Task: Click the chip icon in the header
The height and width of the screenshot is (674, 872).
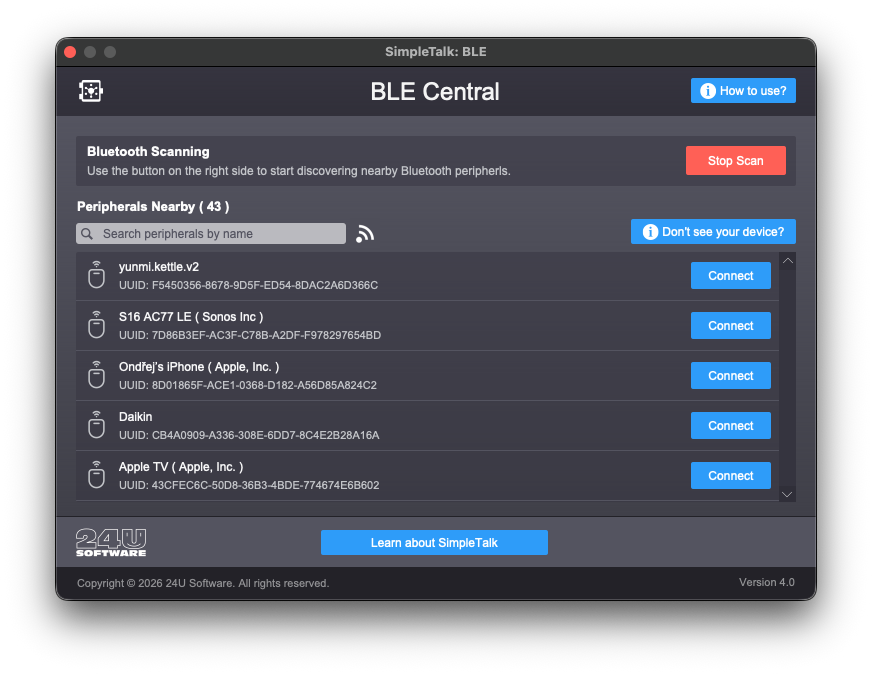Action: click(91, 91)
